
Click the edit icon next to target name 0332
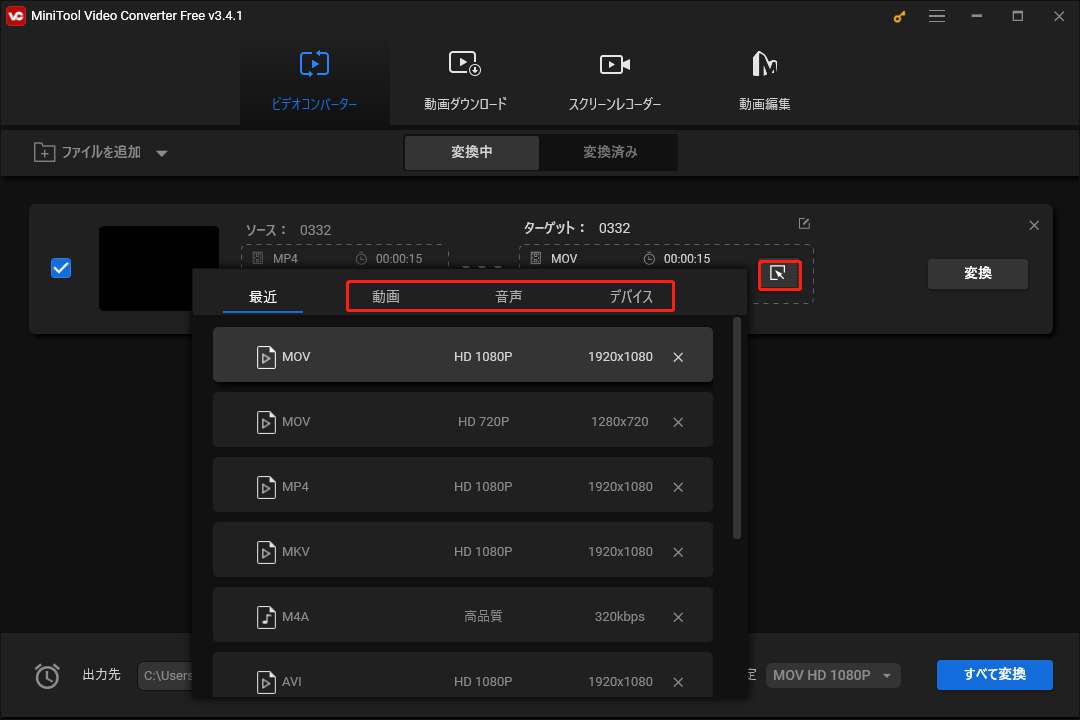click(x=804, y=224)
